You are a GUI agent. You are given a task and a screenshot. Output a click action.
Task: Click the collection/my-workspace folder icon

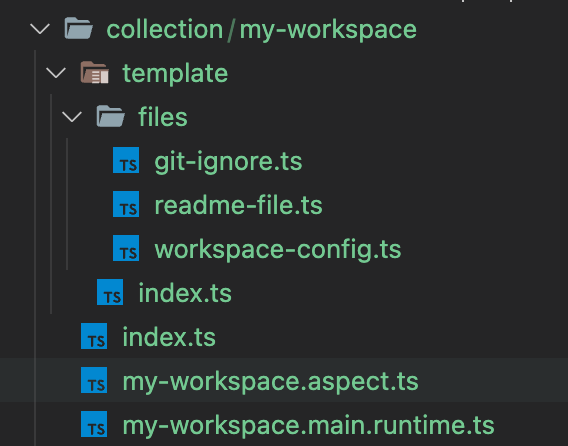(x=79, y=28)
